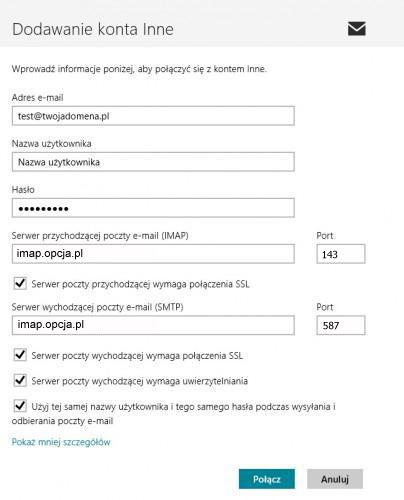The image size is (404, 500).
Task: Cancel with the Anuluj button
Action: 335,479
